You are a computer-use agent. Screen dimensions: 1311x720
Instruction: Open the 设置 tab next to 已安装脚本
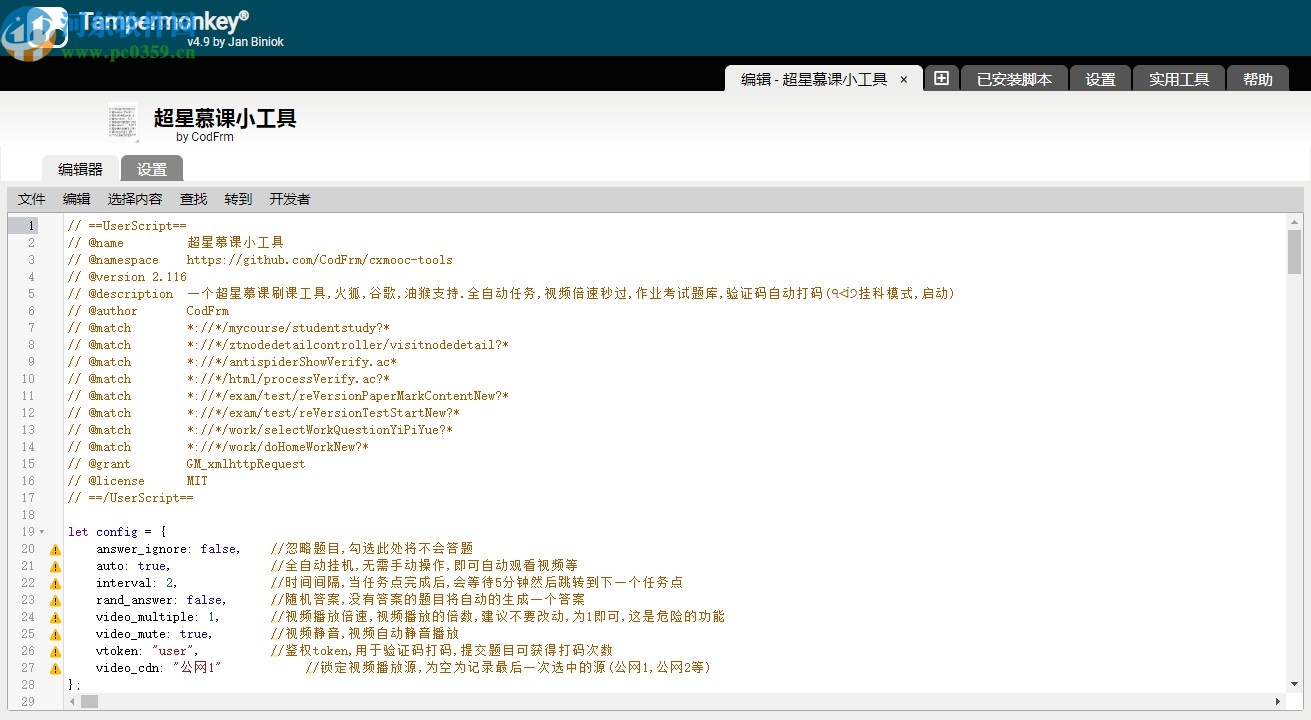click(1100, 79)
